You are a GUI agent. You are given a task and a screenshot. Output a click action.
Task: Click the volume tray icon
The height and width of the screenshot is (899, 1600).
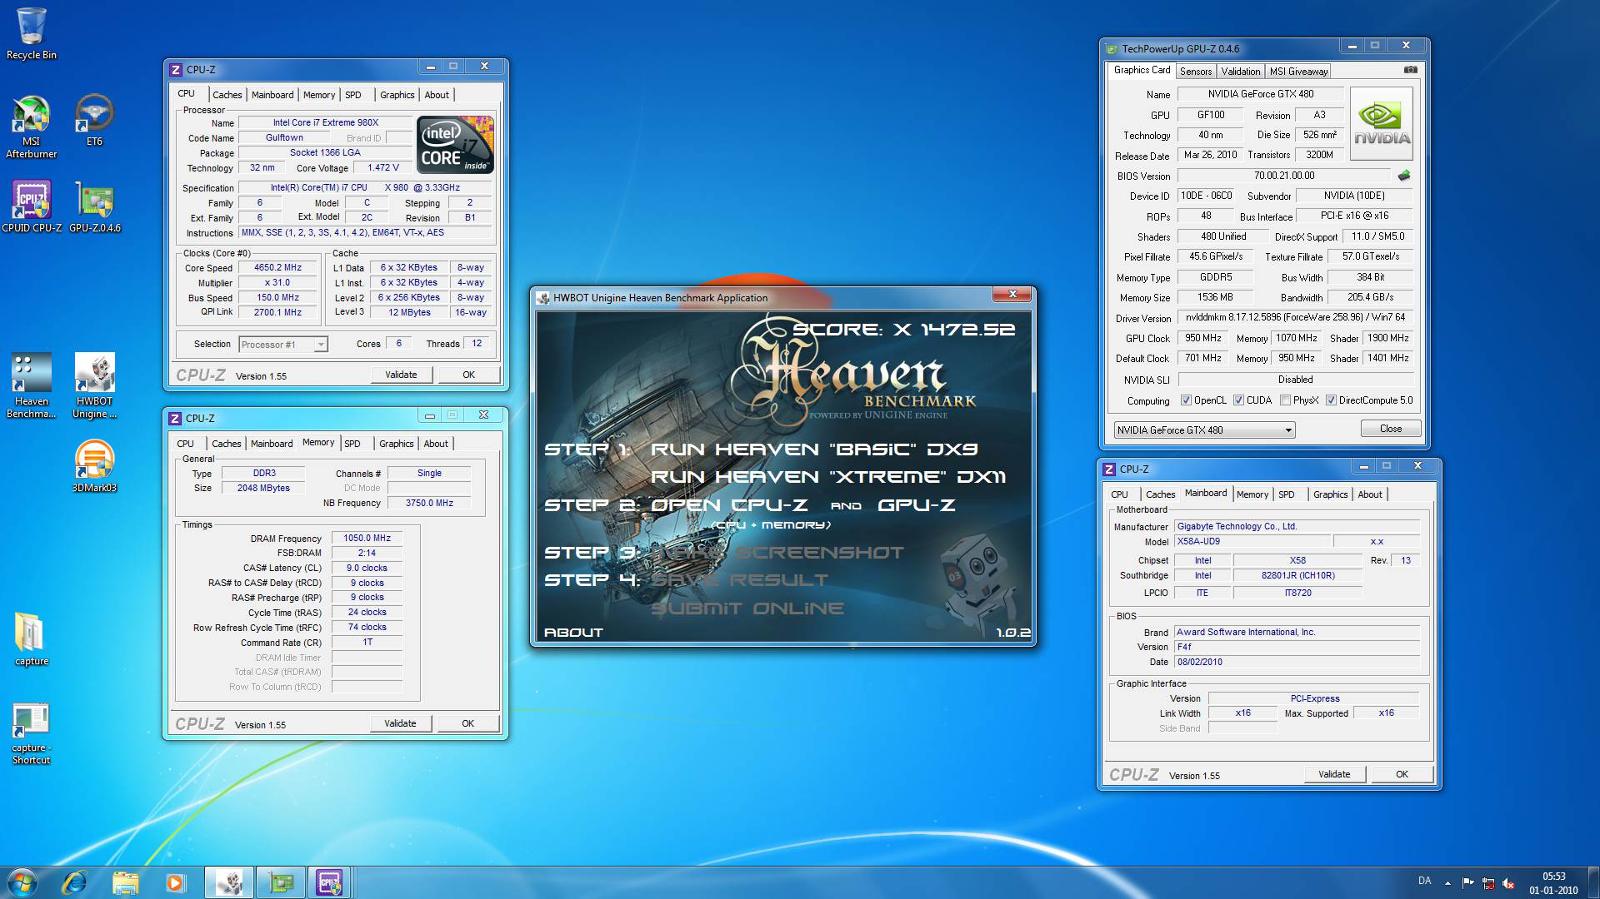tap(1508, 883)
